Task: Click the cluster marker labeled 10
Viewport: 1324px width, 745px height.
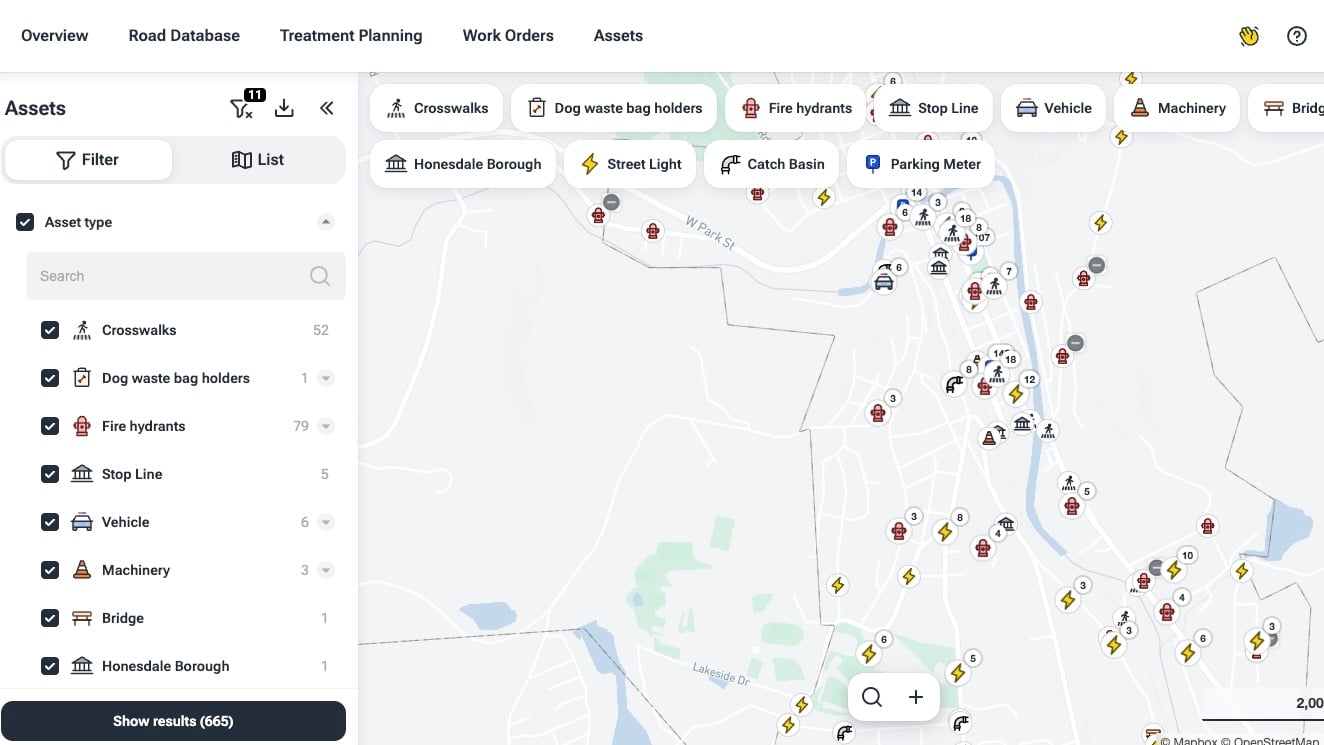Action: pos(1187,555)
